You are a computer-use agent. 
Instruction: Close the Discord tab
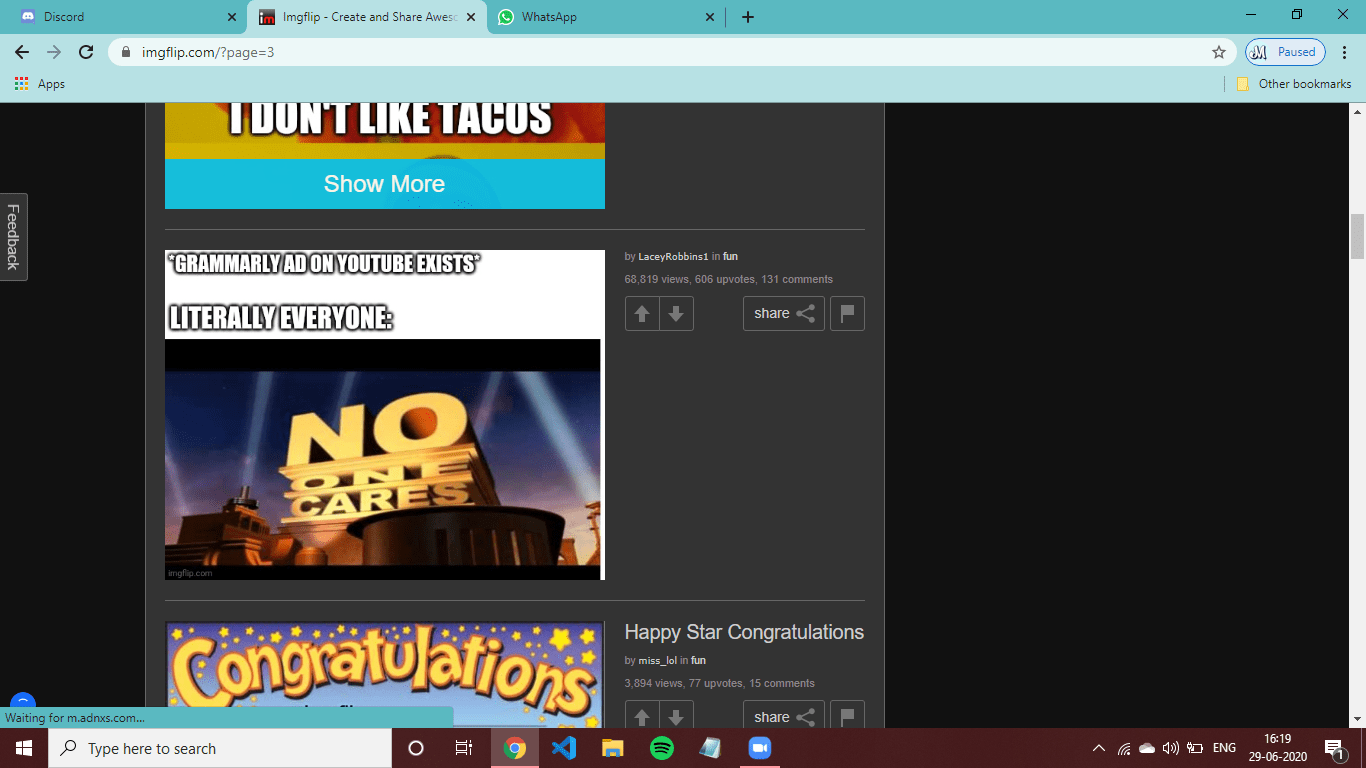232,17
